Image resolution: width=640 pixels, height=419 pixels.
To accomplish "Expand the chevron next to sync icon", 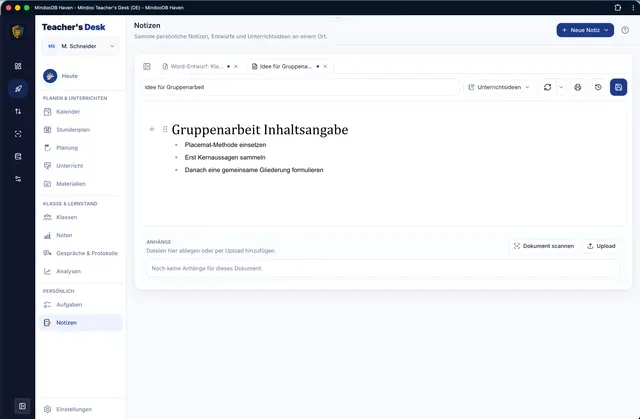I will [x=561, y=87].
